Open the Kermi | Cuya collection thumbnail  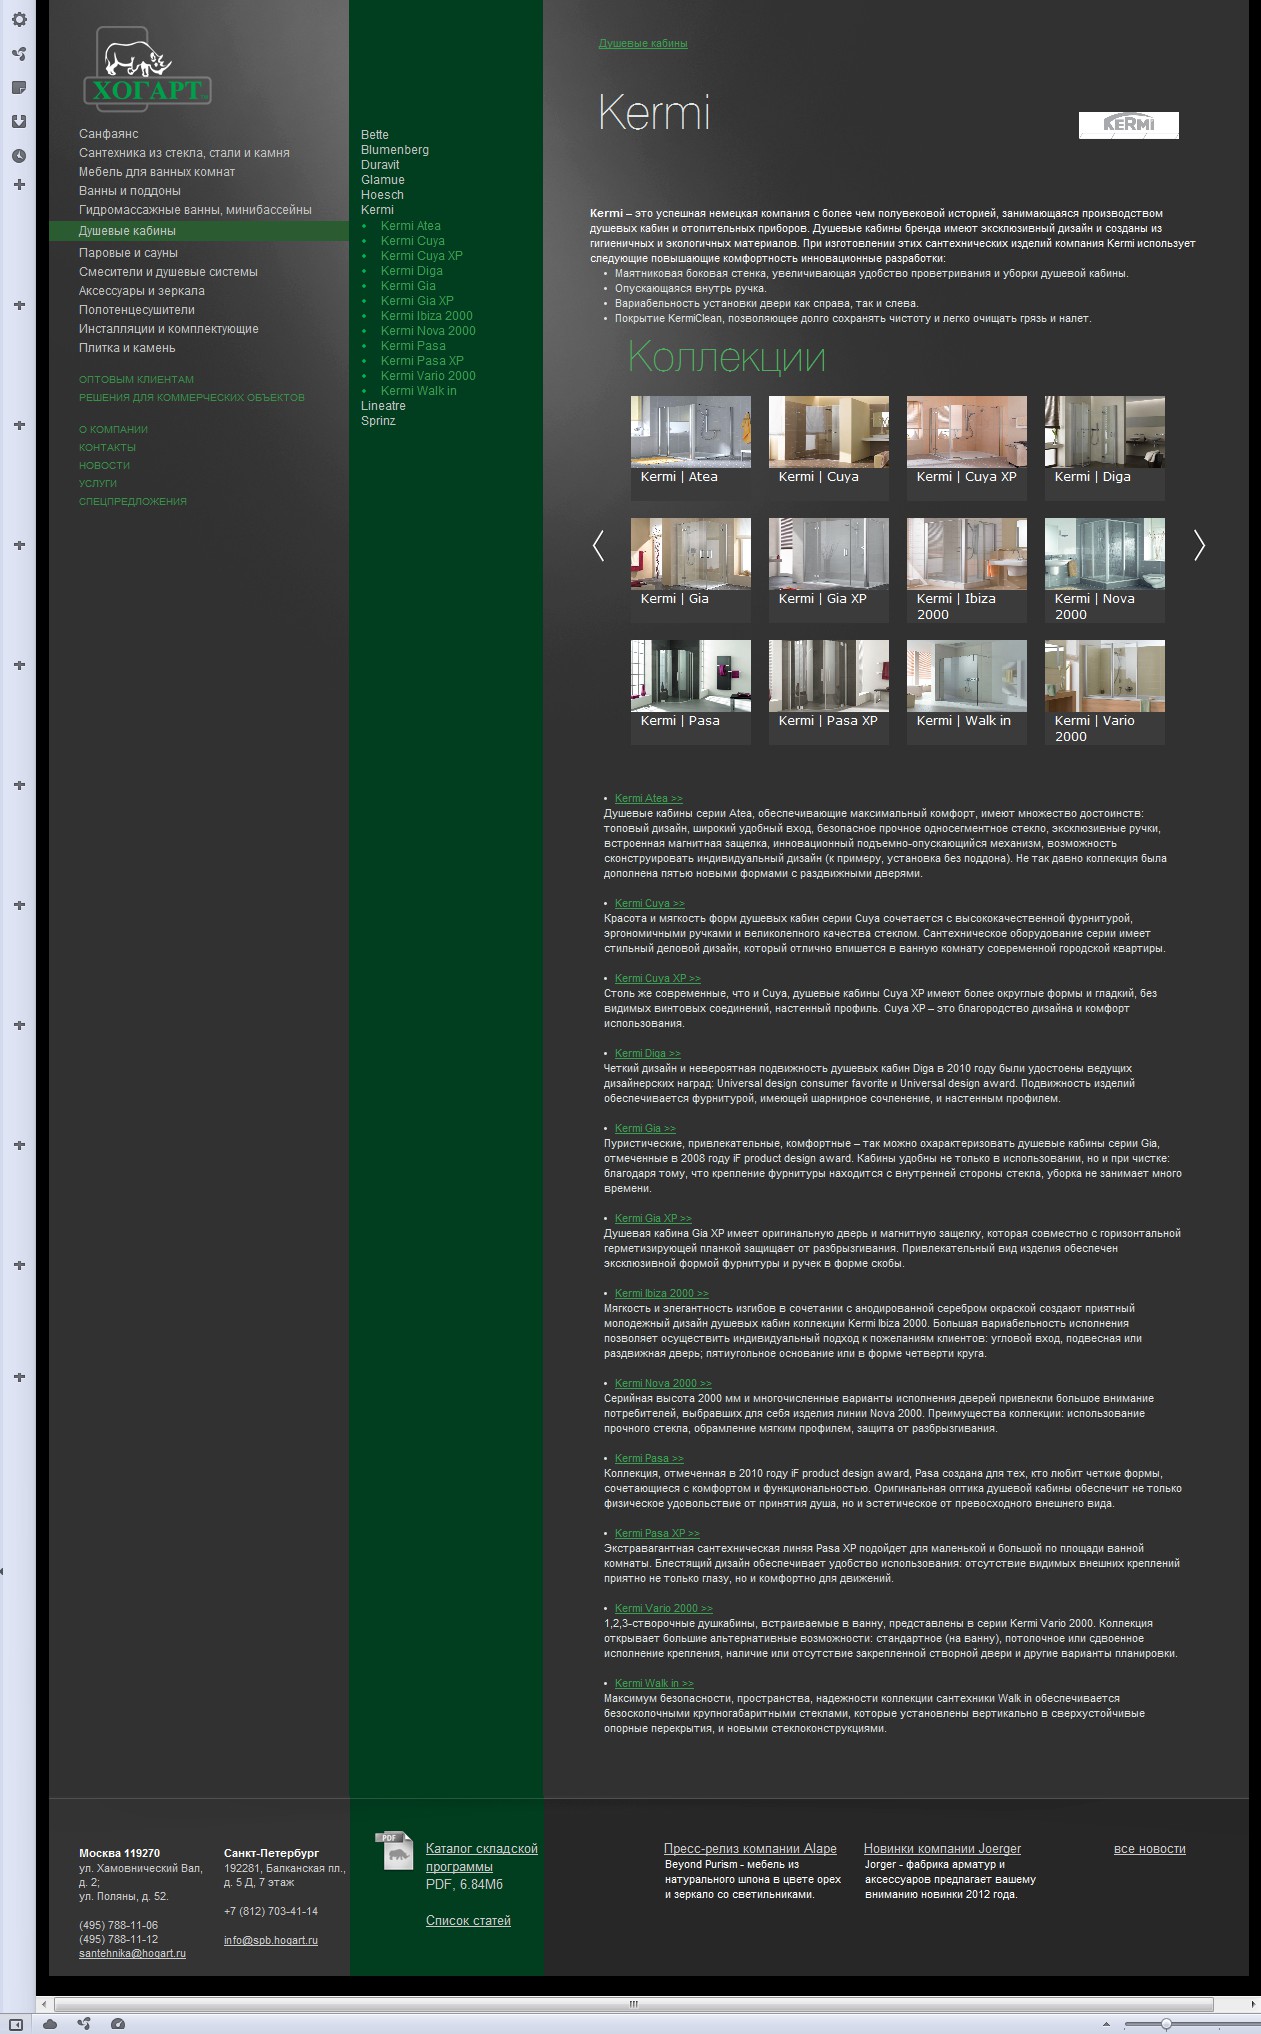[x=828, y=448]
